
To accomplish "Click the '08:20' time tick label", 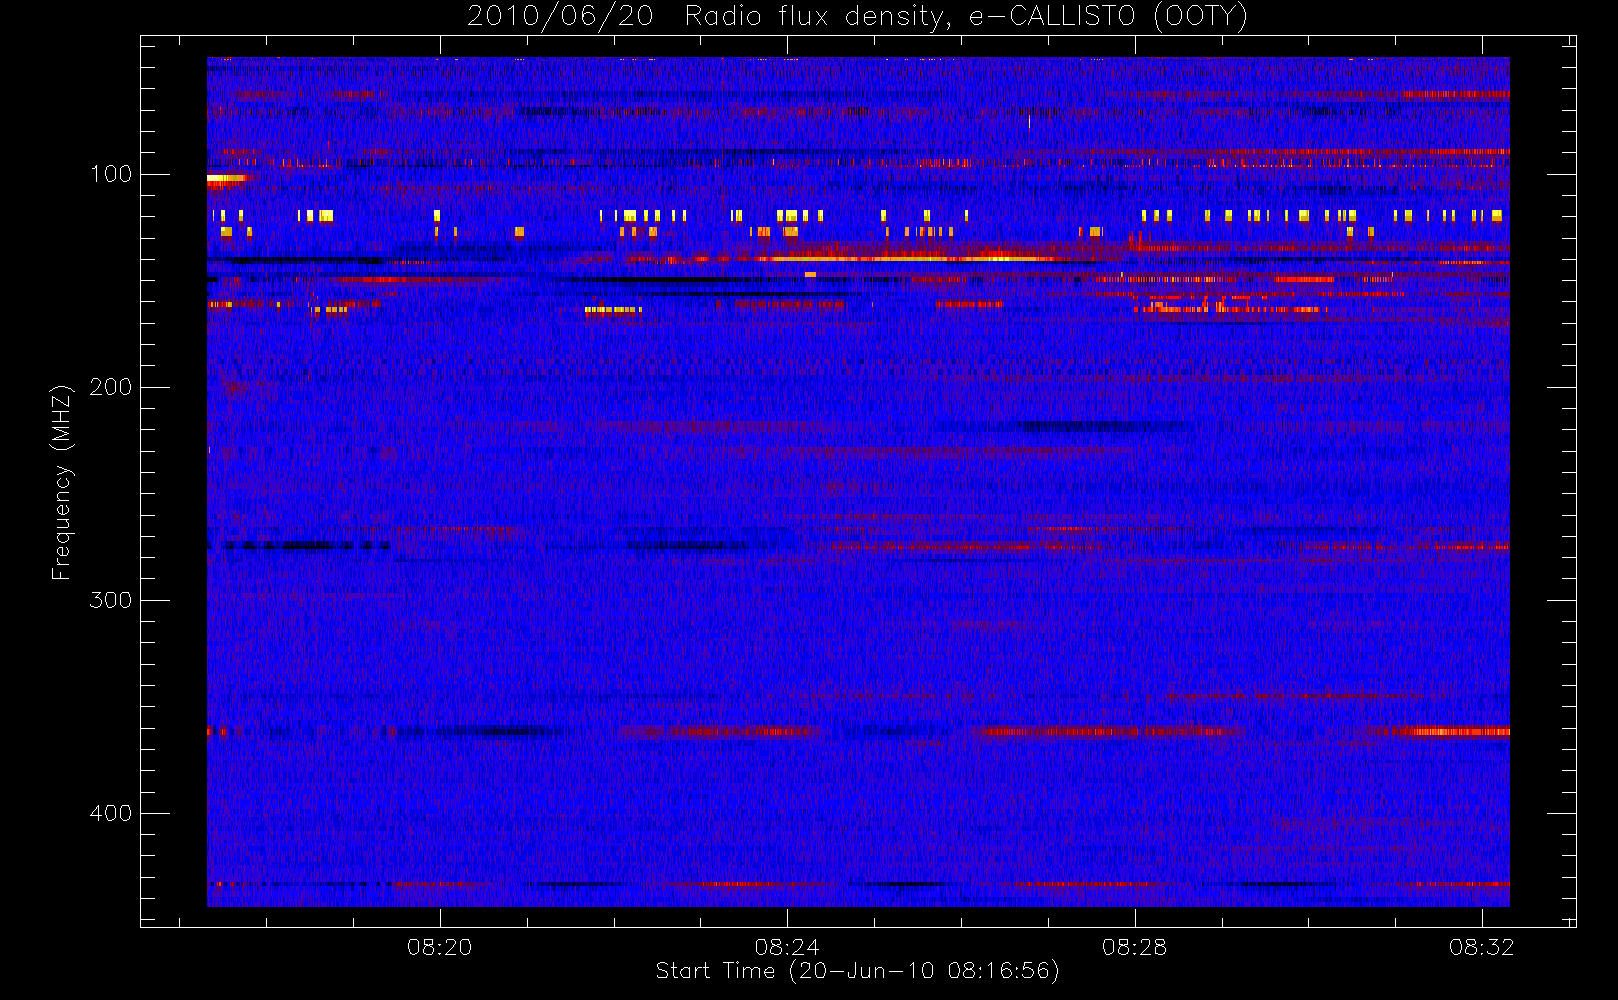I will 439,947.
